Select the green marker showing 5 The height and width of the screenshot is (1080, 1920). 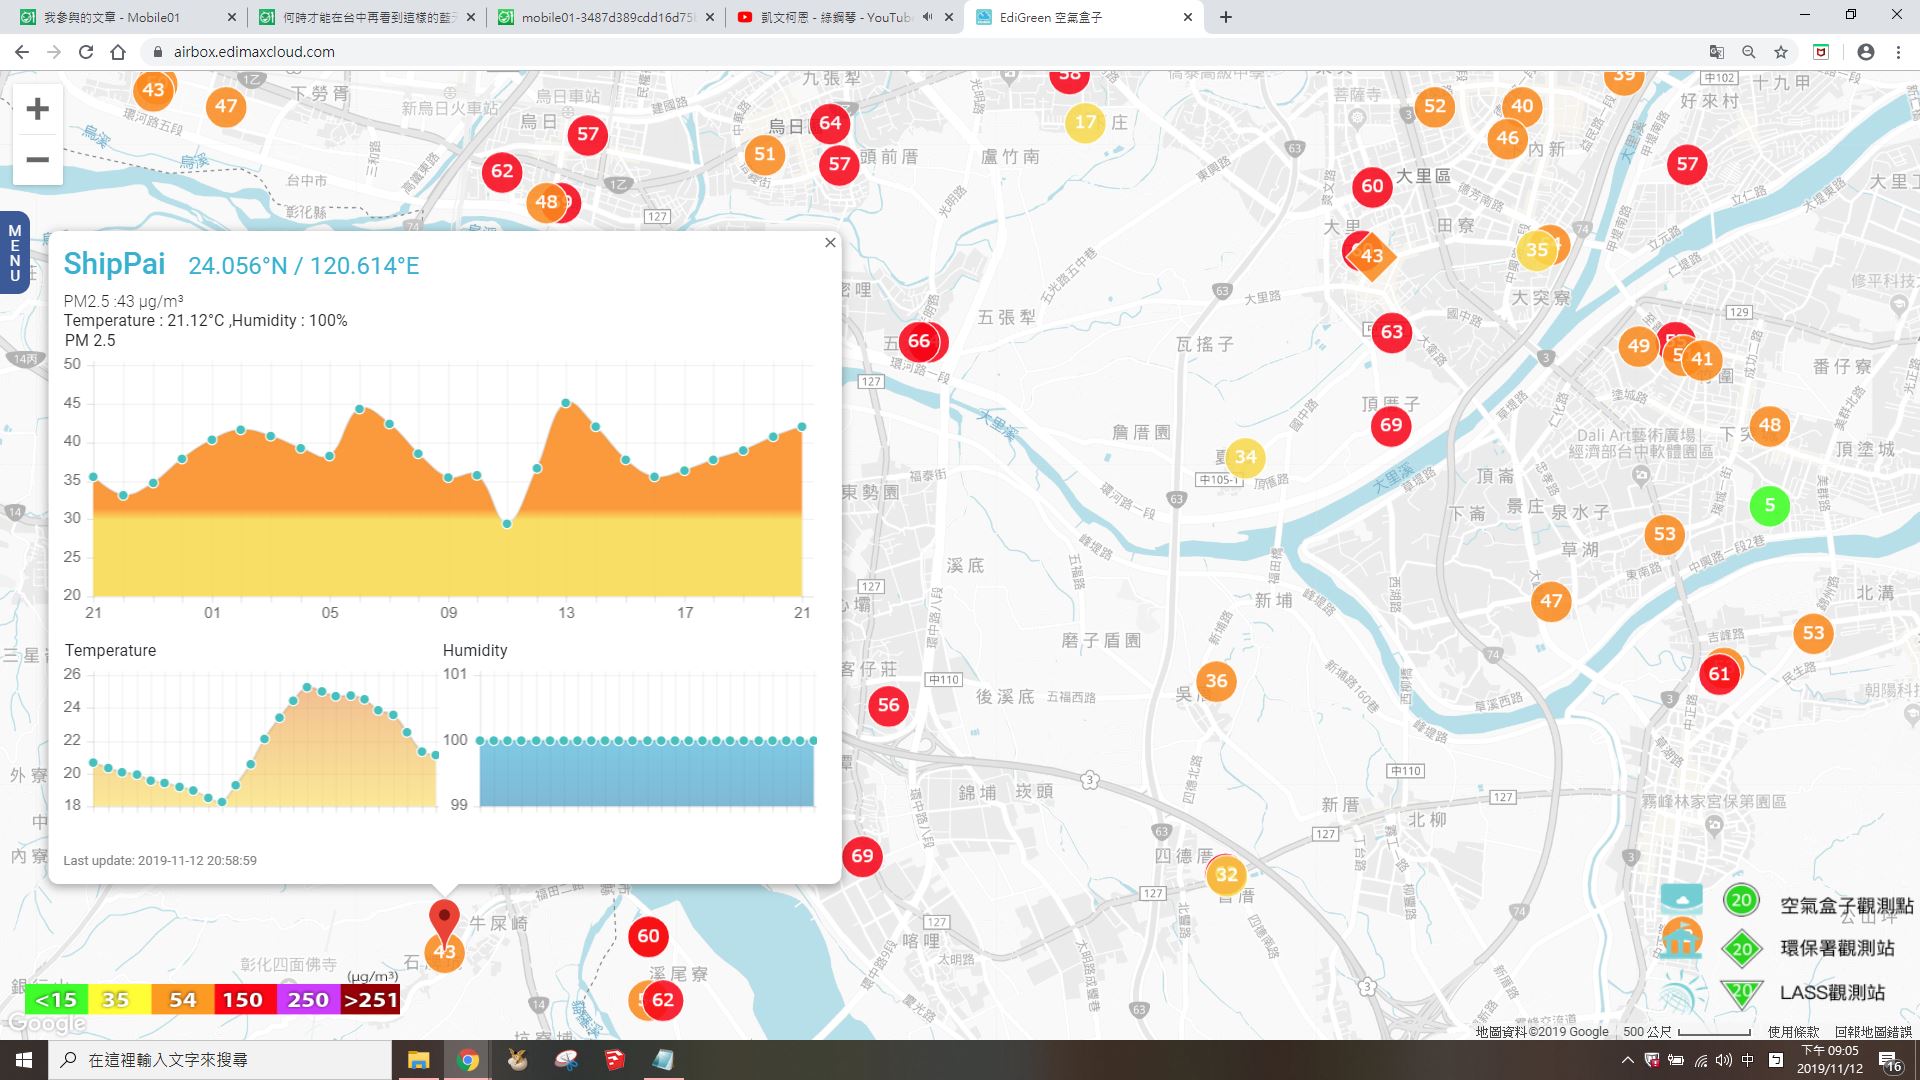tap(1770, 506)
